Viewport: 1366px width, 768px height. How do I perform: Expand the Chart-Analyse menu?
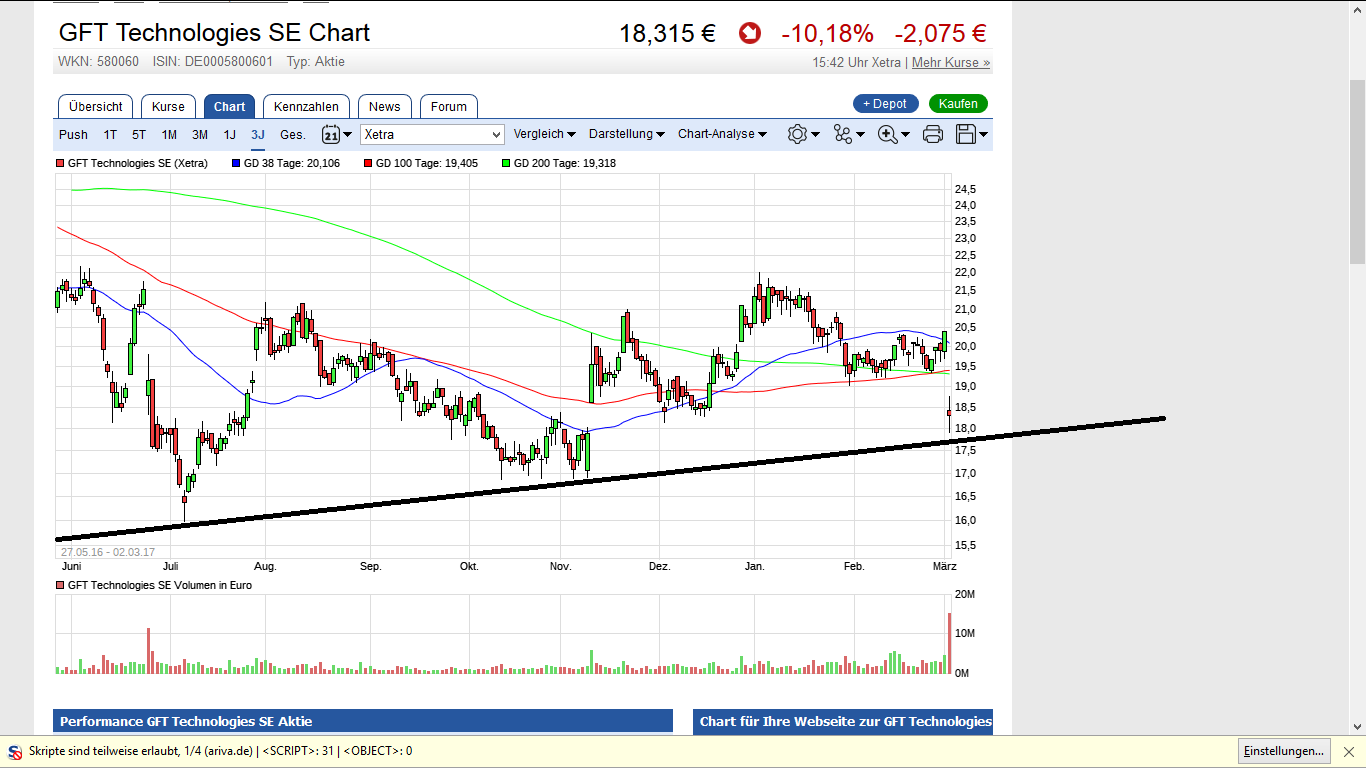(723, 134)
